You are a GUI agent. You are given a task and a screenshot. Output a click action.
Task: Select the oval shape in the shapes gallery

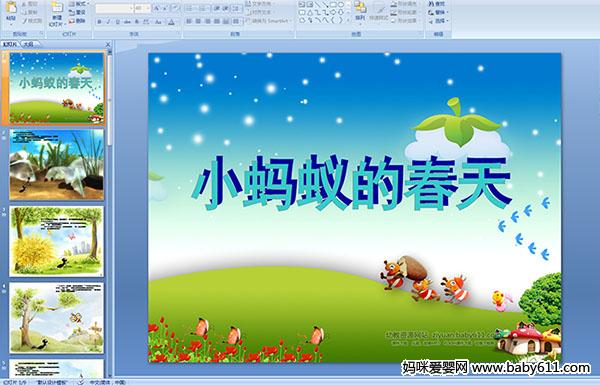(x=341, y=4)
